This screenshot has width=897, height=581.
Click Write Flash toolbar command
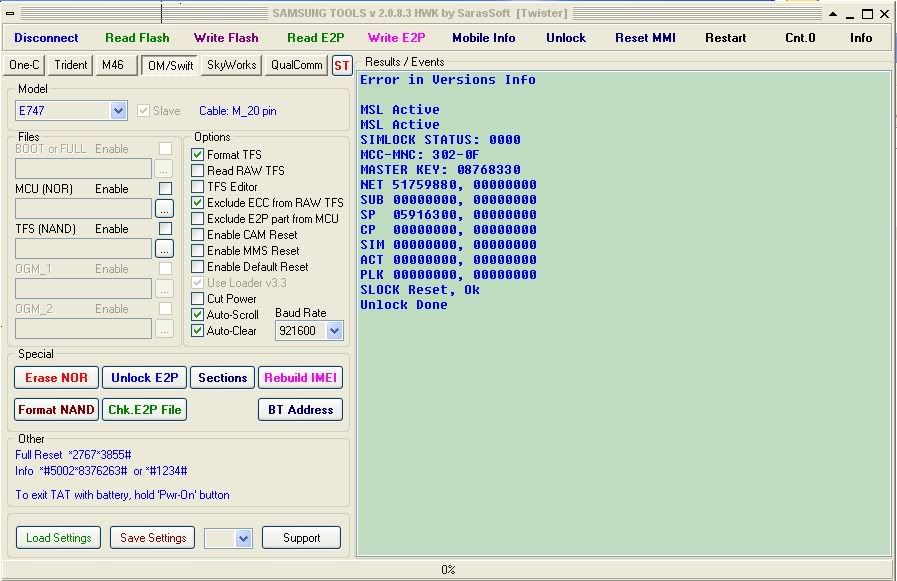(x=226, y=38)
